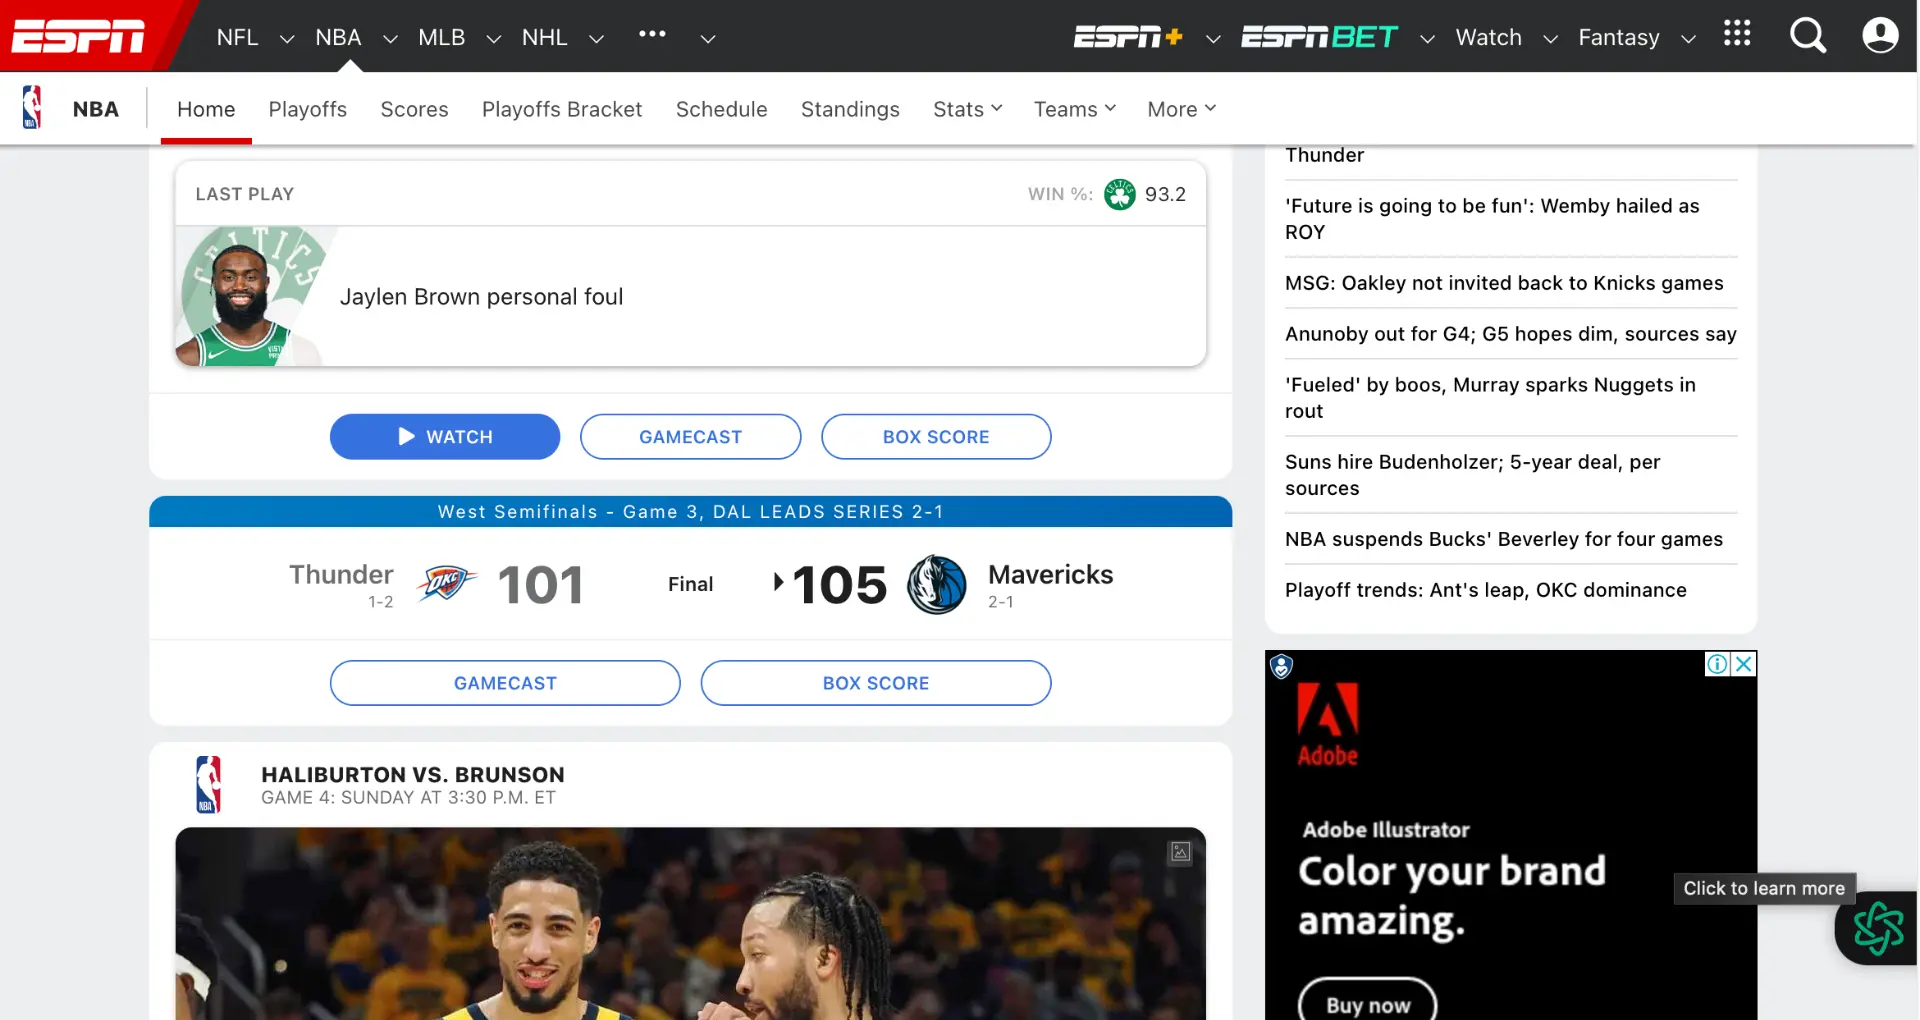Viewport: 1920px width, 1020px height.
Task: Open the Playoffs Bracket tab
Action: tap(562, 109)
